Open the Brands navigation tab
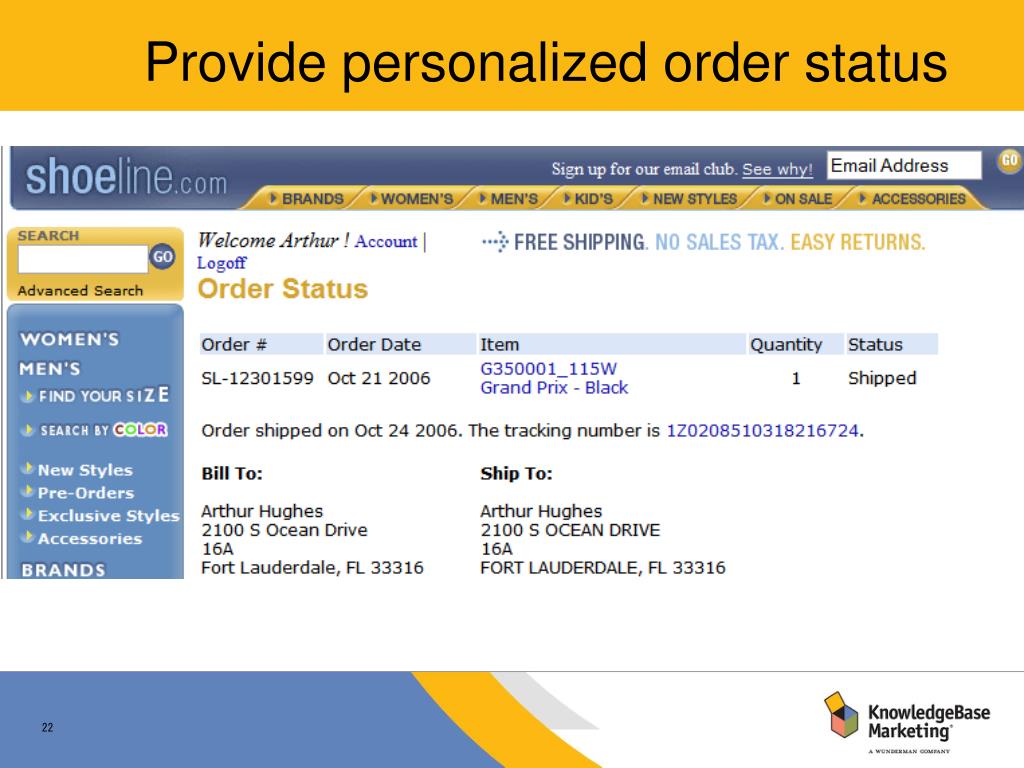Viewport: 1024px width, 768px height. pos(306,199)
